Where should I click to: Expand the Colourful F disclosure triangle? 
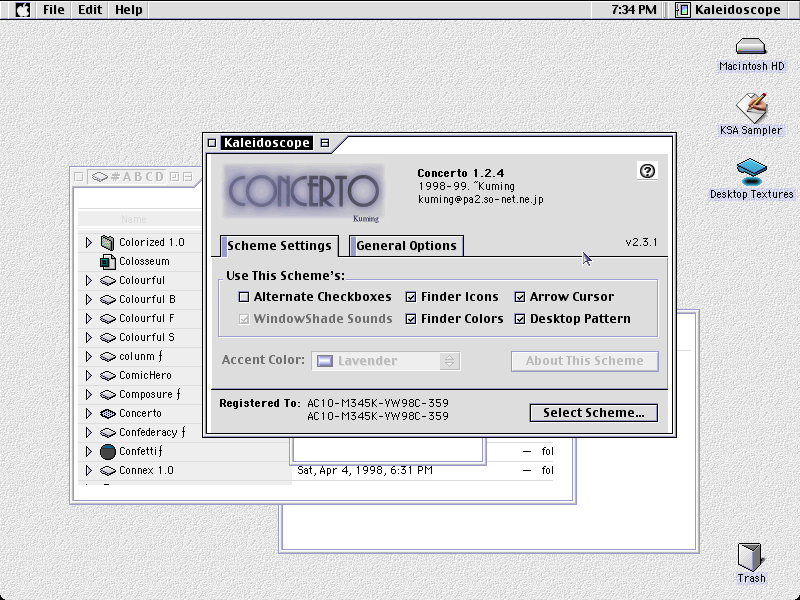point(89,318)
